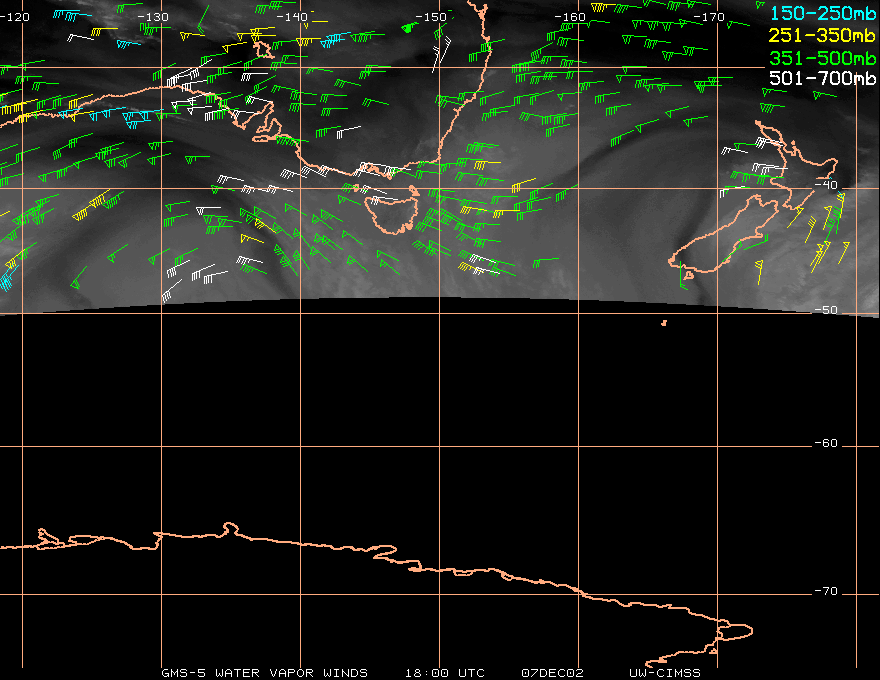The image size is (880, 680).
Task: Click the -160 longitude label
Action: click(570, 17)
